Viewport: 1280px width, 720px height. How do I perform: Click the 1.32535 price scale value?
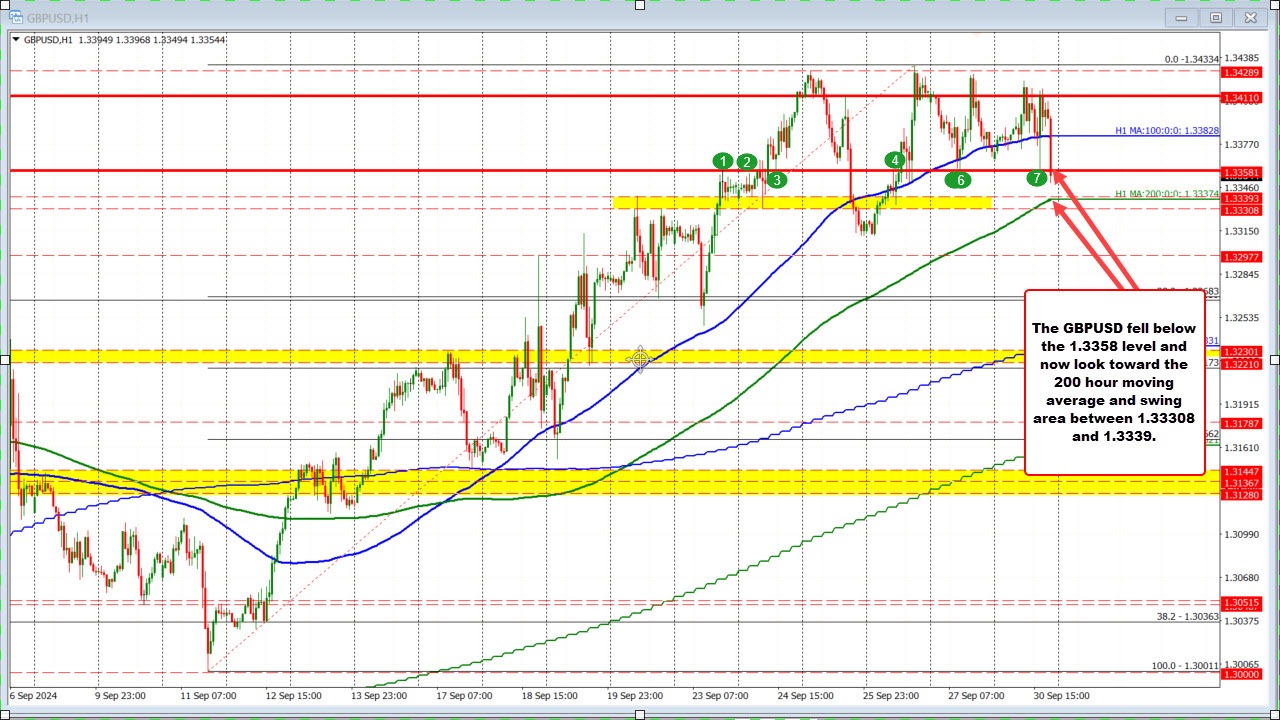(x=1240, y=318)
